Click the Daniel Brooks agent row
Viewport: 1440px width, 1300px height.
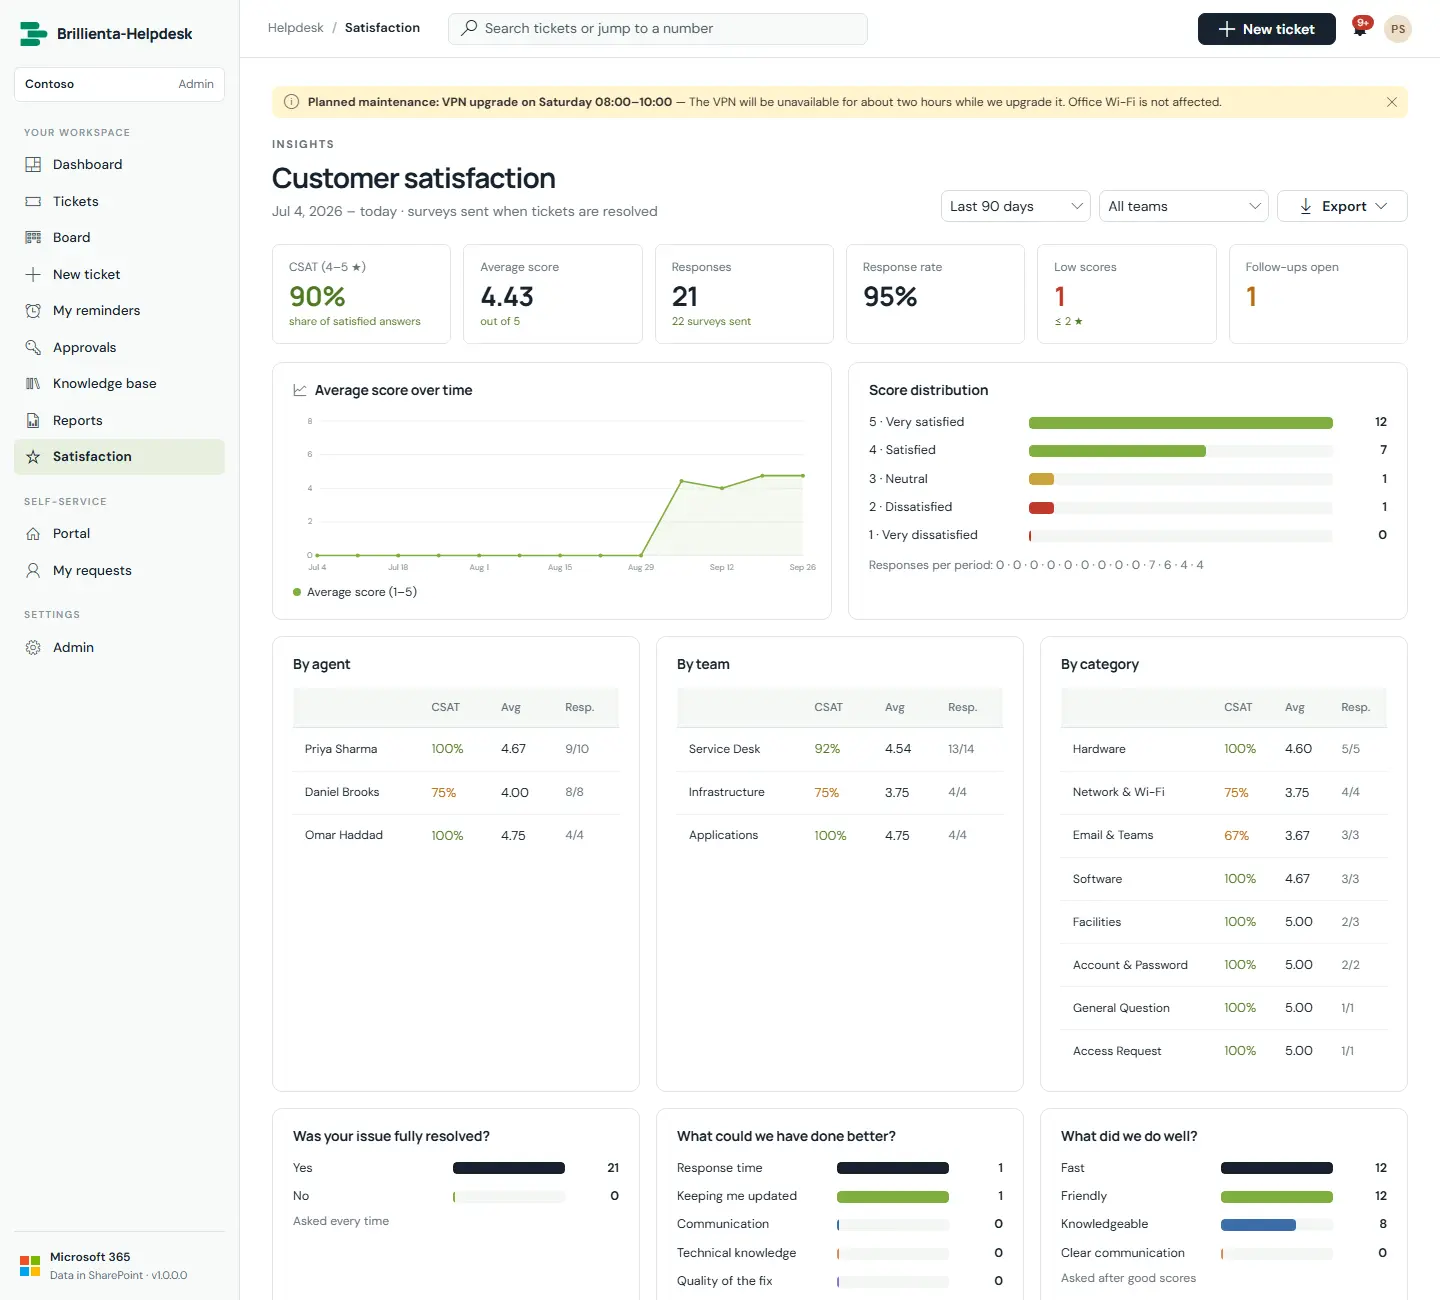click(456, 792)
